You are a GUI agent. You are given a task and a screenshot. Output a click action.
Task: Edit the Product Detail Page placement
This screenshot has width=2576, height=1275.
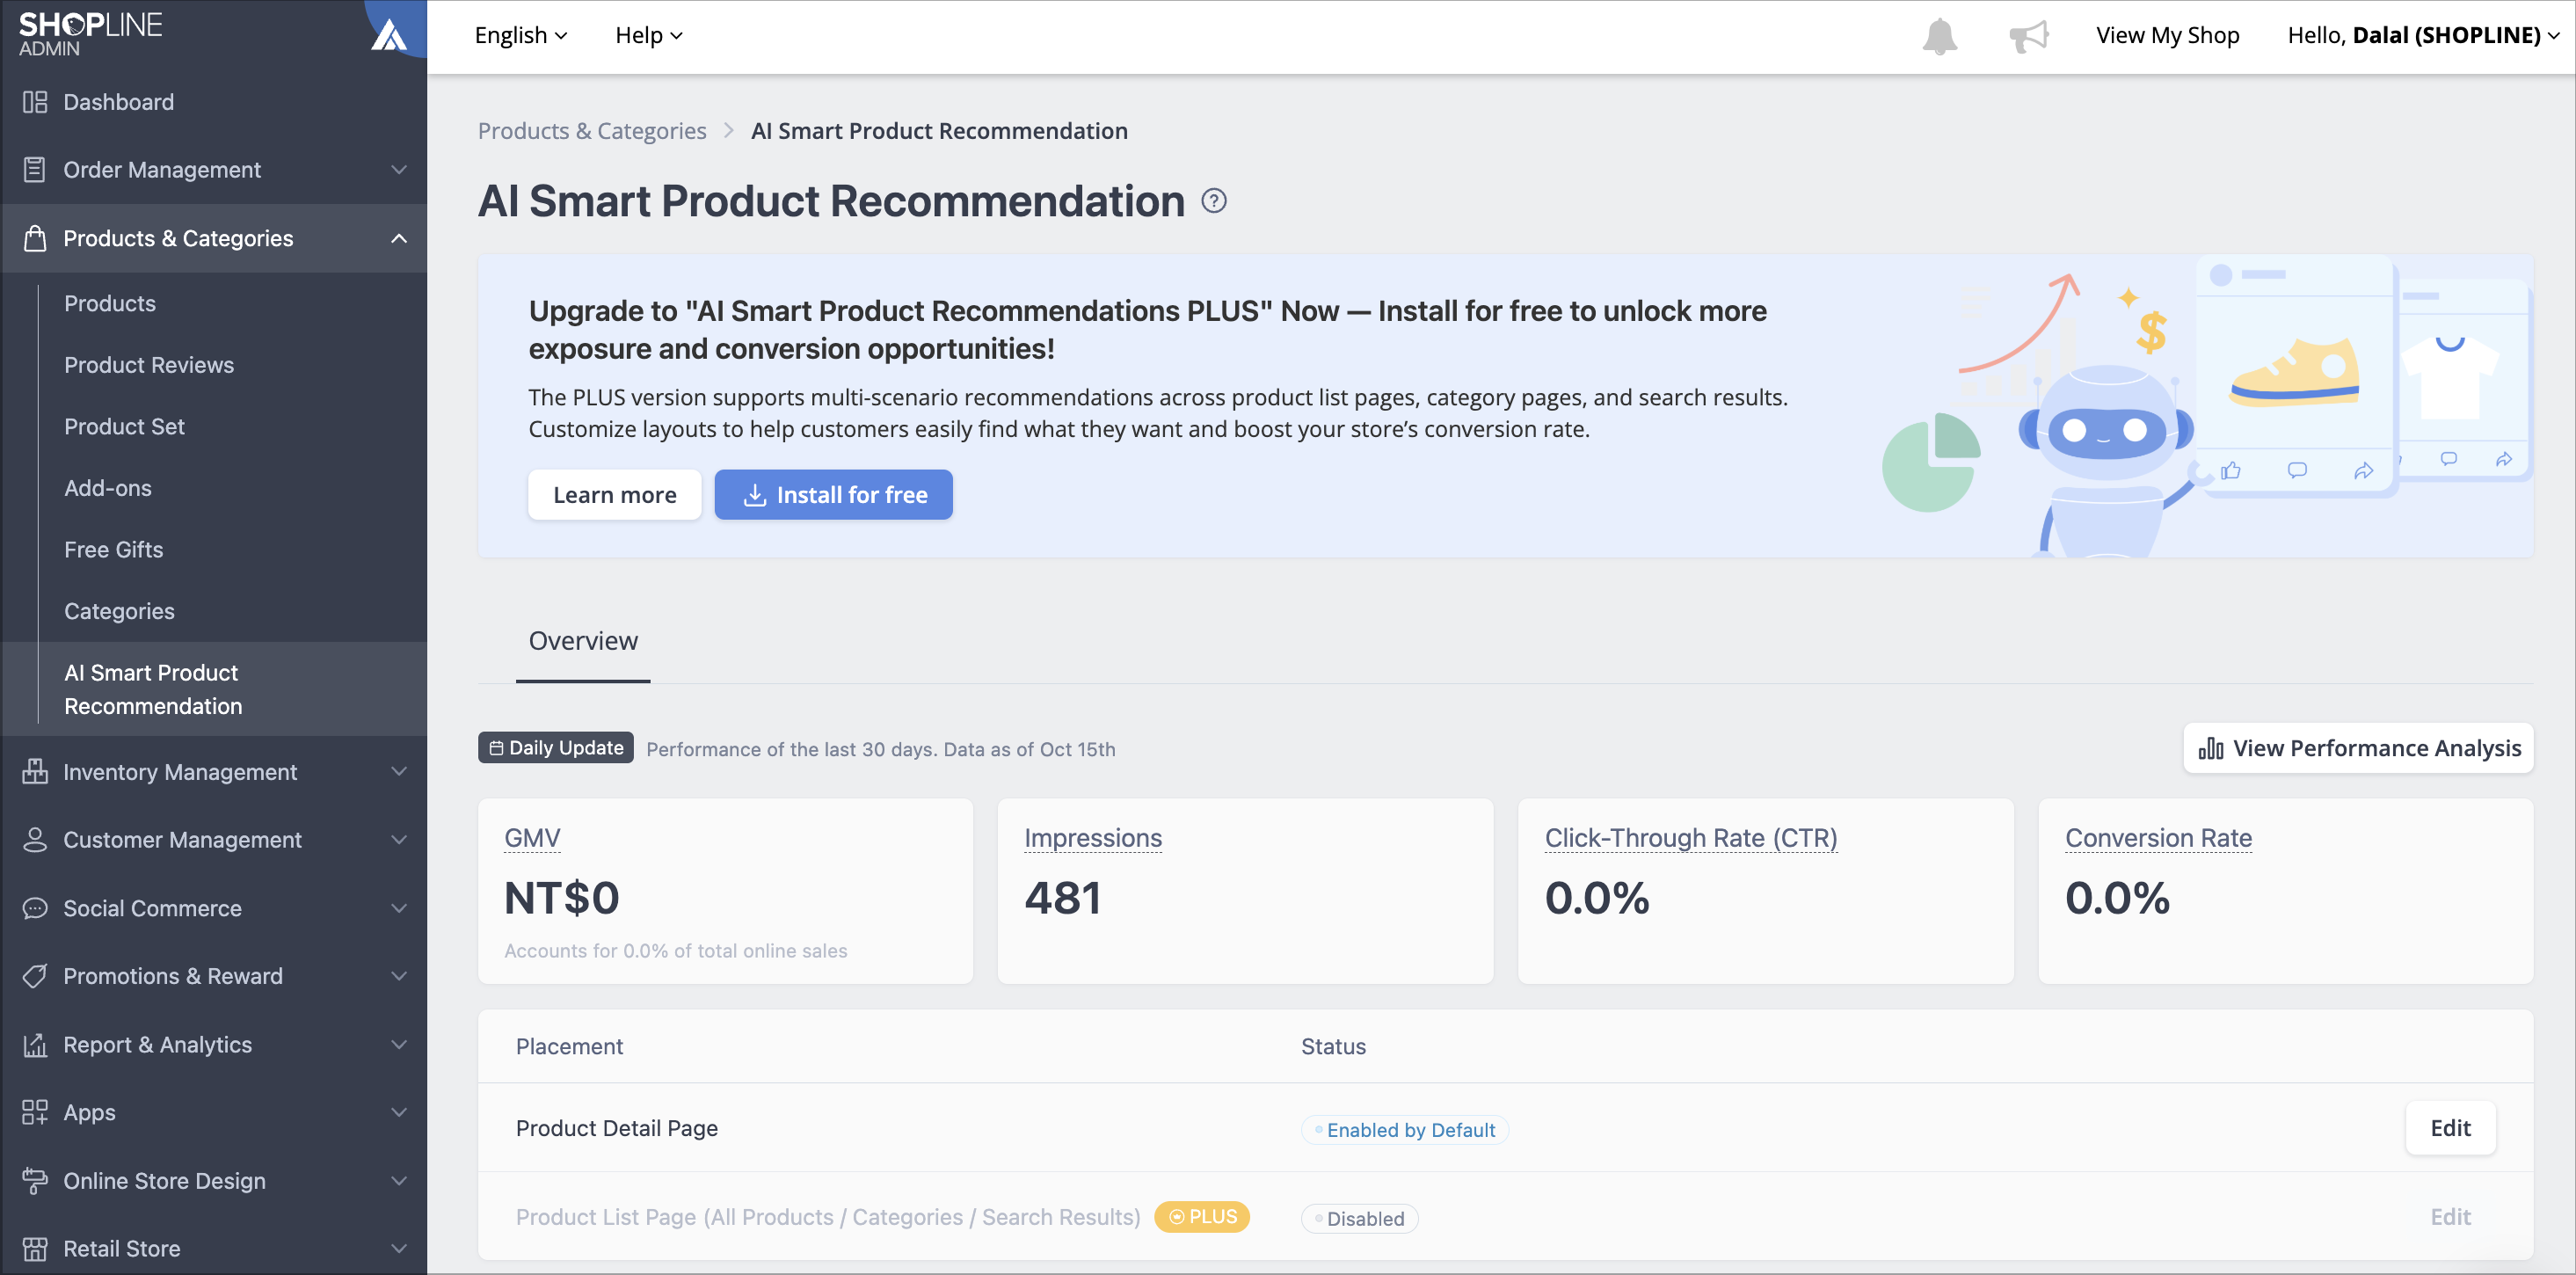click(x=2450, y=1129)
